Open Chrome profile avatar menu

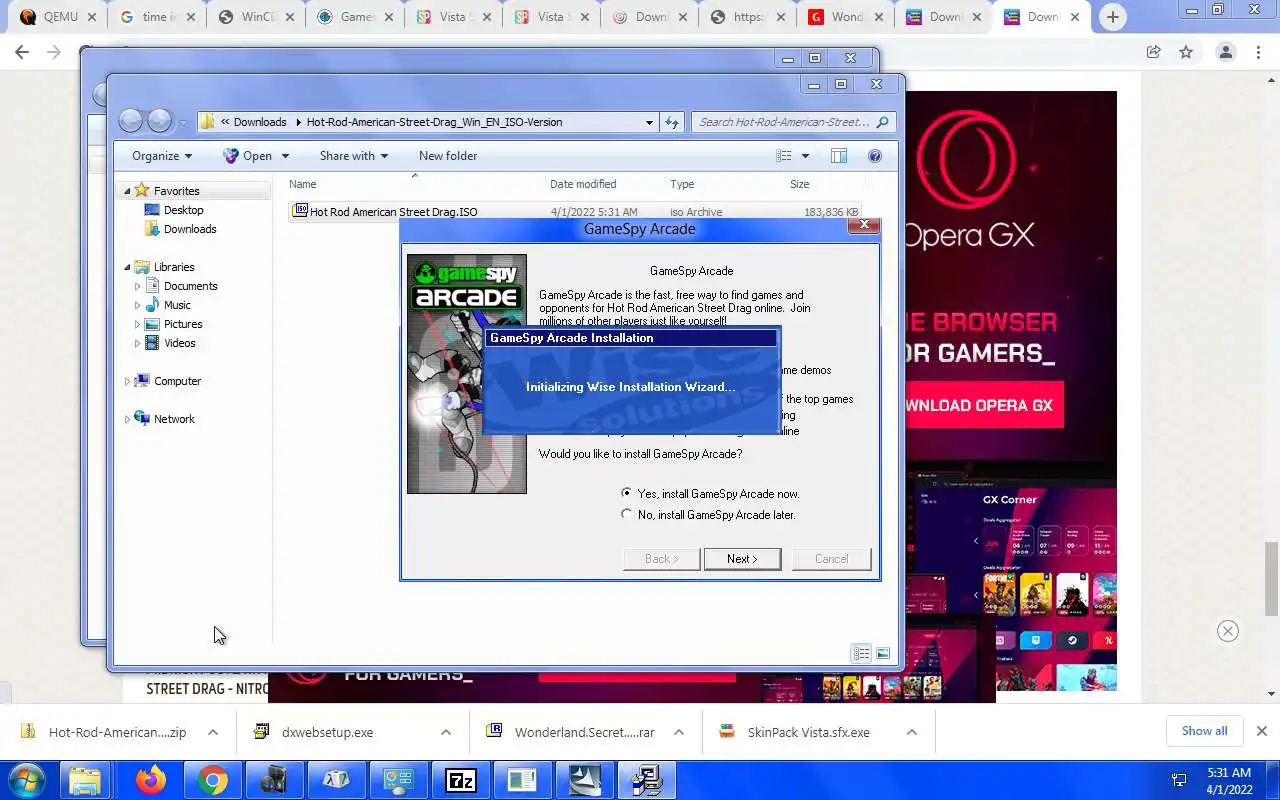coord(1225,52)
